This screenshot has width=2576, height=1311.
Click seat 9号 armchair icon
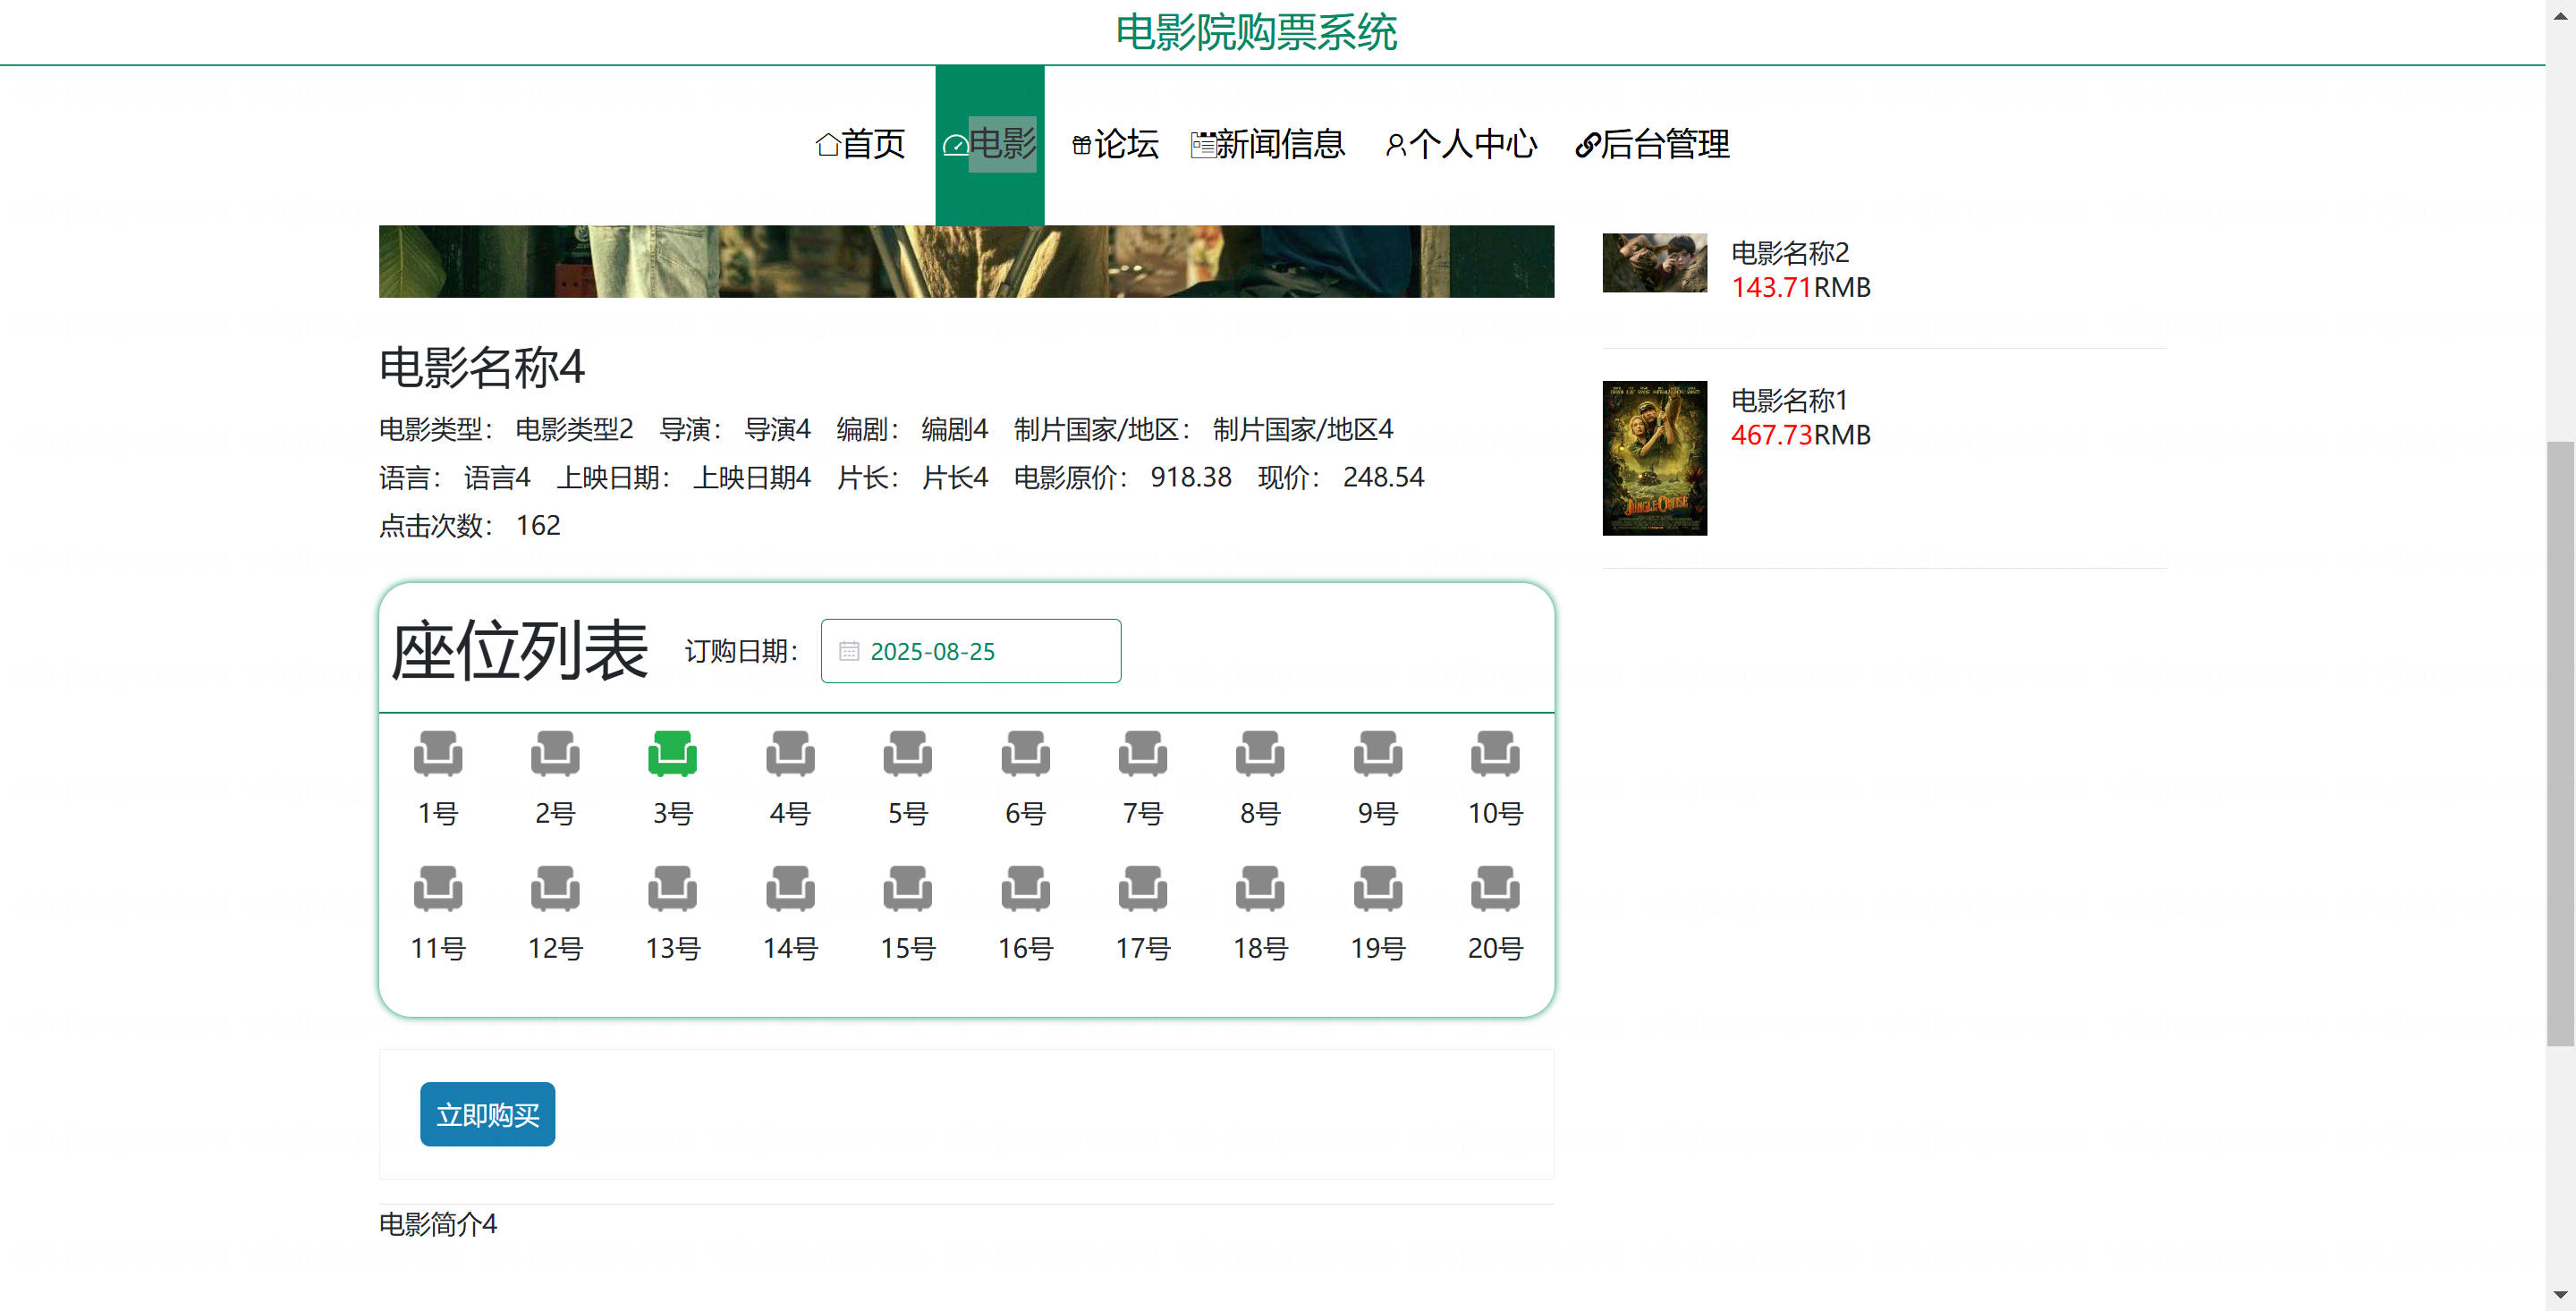click(x=1377, y=754)
